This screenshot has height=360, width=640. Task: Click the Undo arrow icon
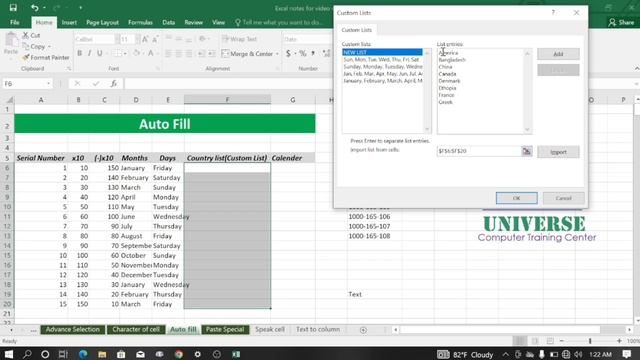coord(34,8)
